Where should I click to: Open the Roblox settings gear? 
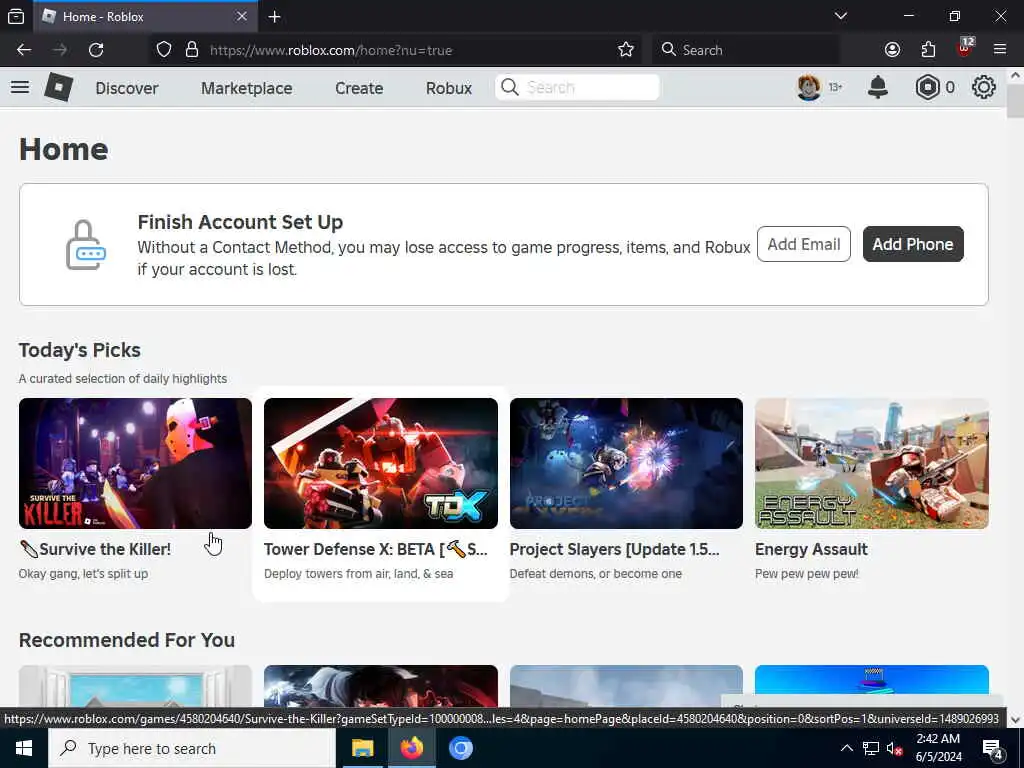pyautogui.click(x=984, y=87)
